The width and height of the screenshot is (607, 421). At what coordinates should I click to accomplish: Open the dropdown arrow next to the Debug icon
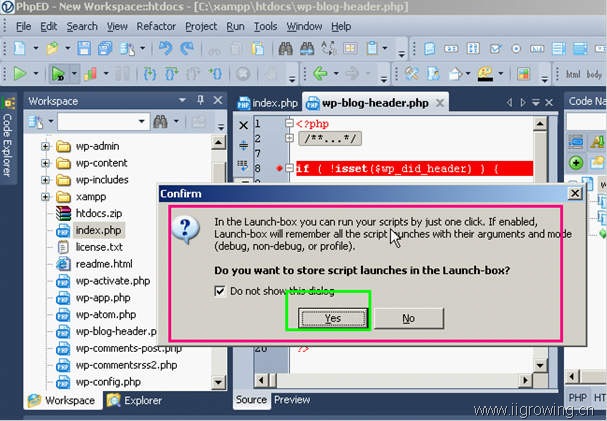tap(74, 74)
